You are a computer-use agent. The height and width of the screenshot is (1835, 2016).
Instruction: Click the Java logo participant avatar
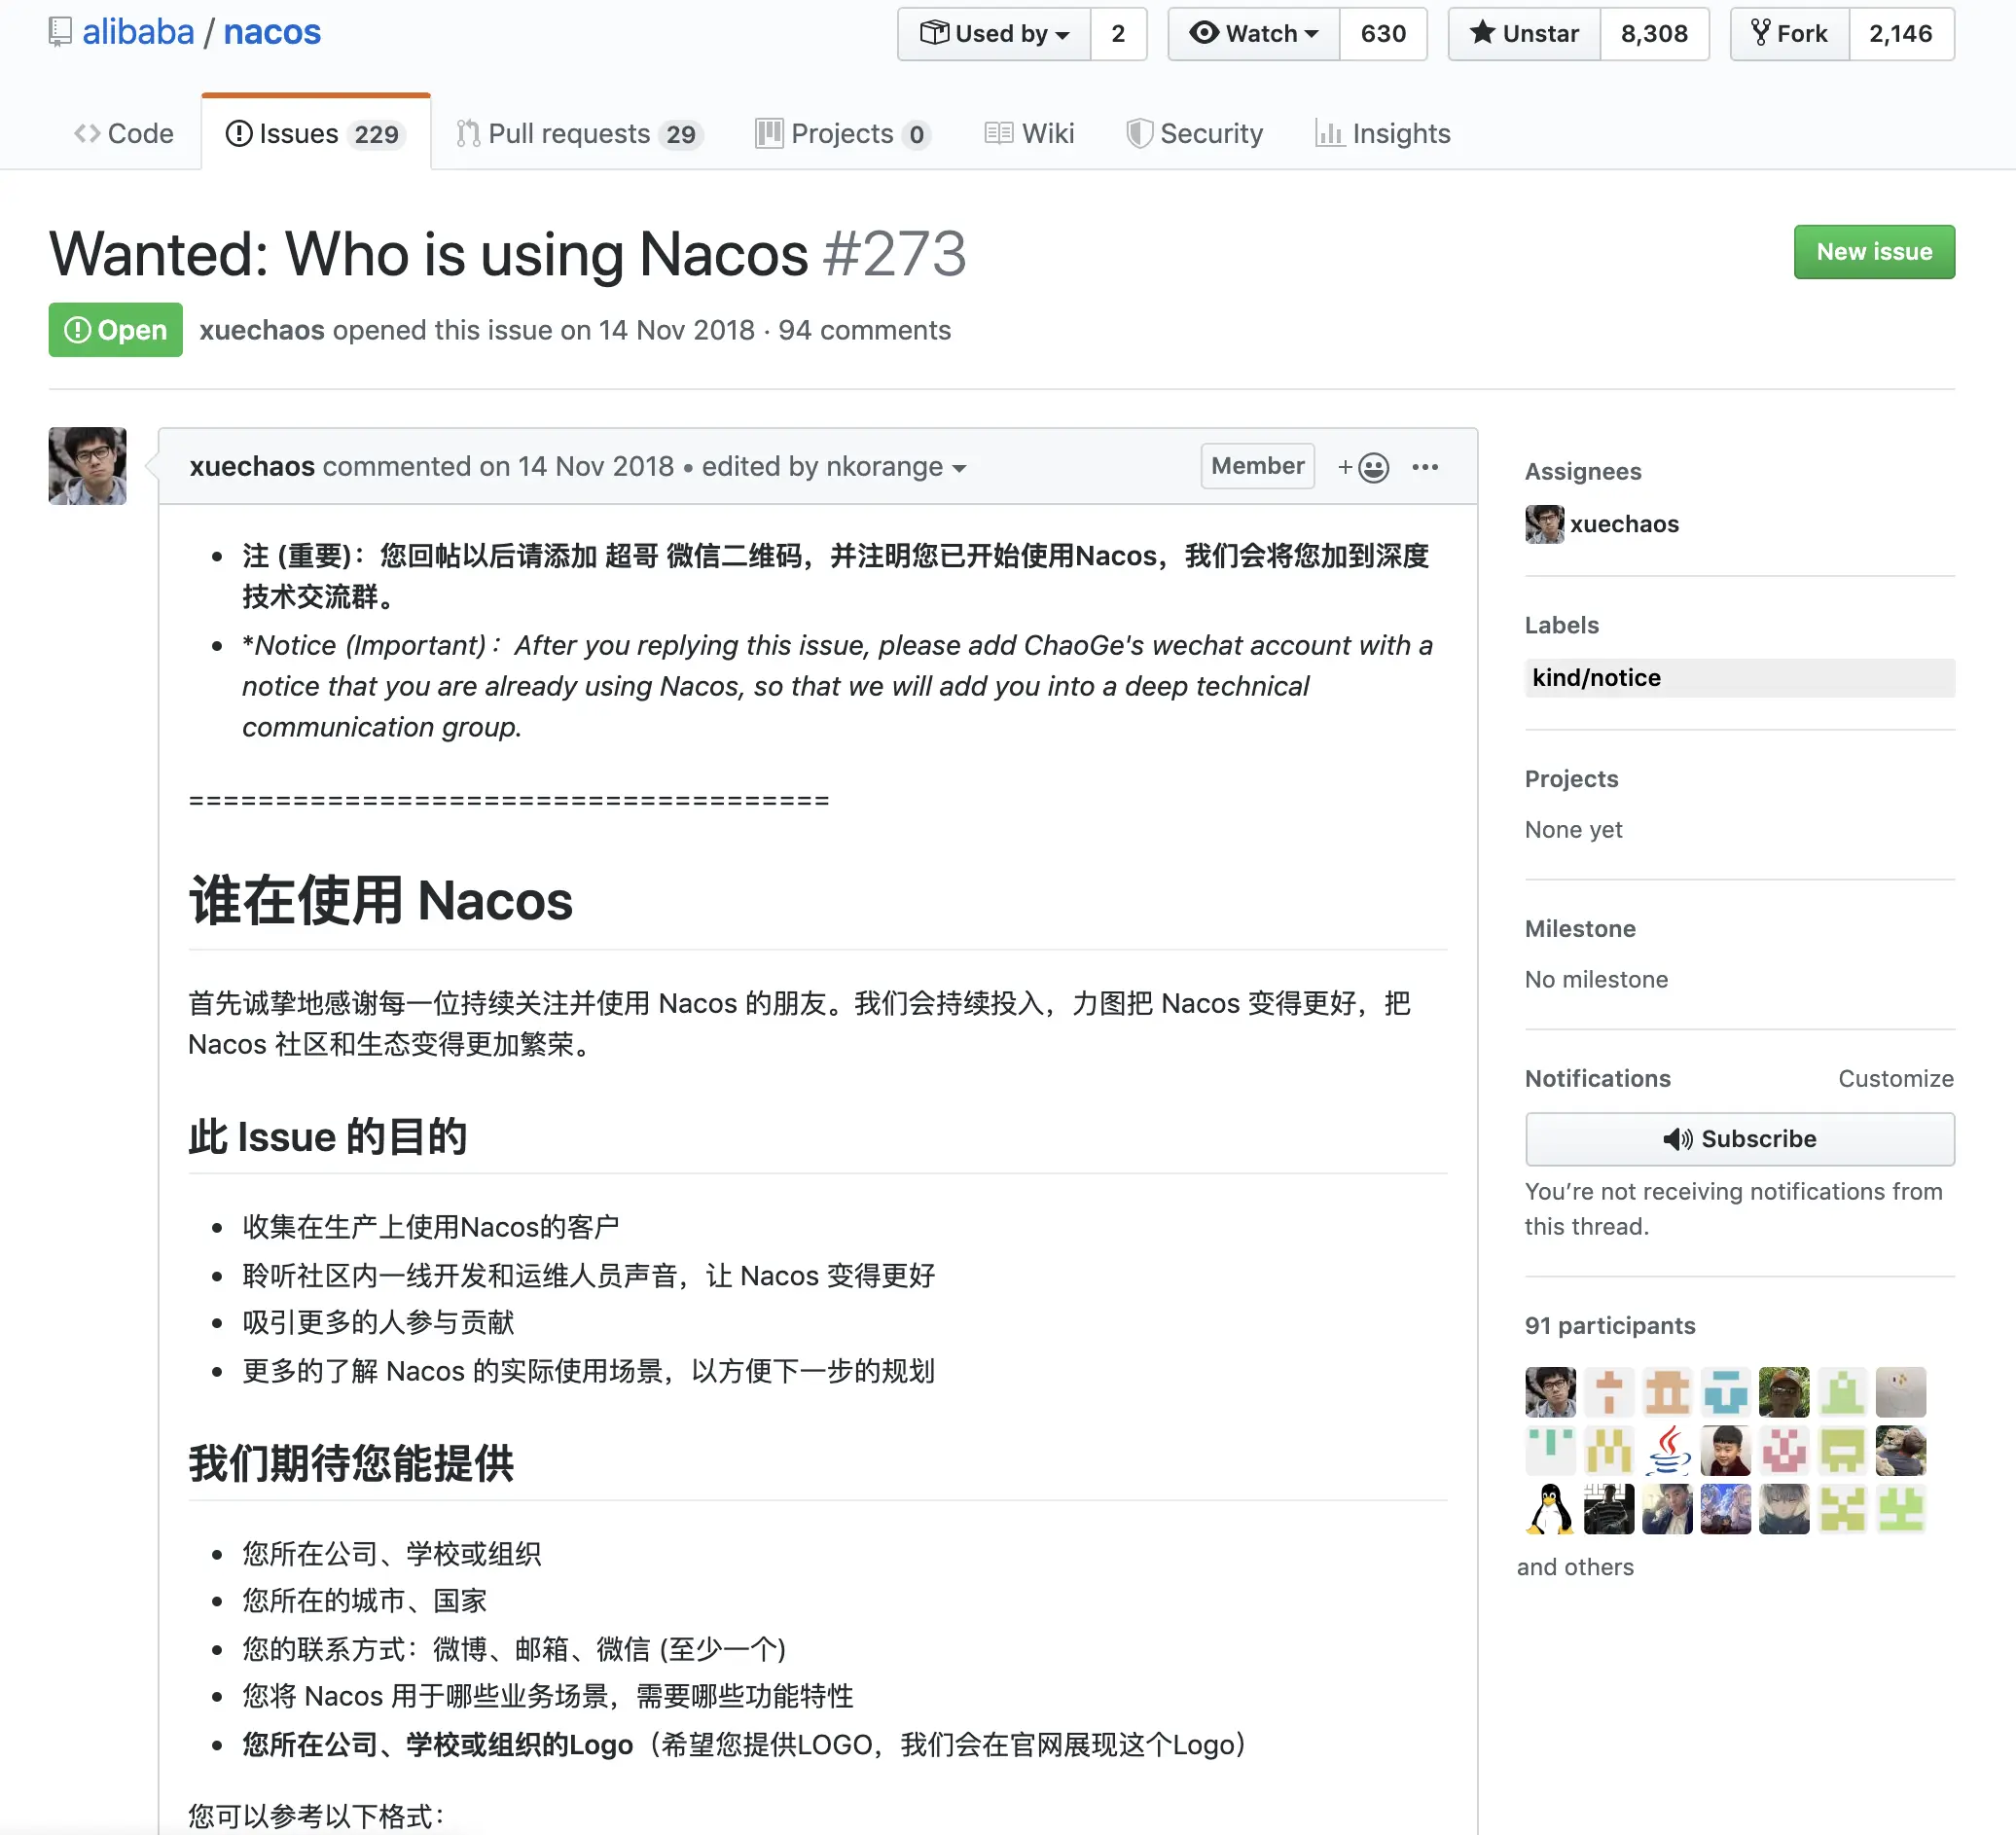click(1667, 1451)
